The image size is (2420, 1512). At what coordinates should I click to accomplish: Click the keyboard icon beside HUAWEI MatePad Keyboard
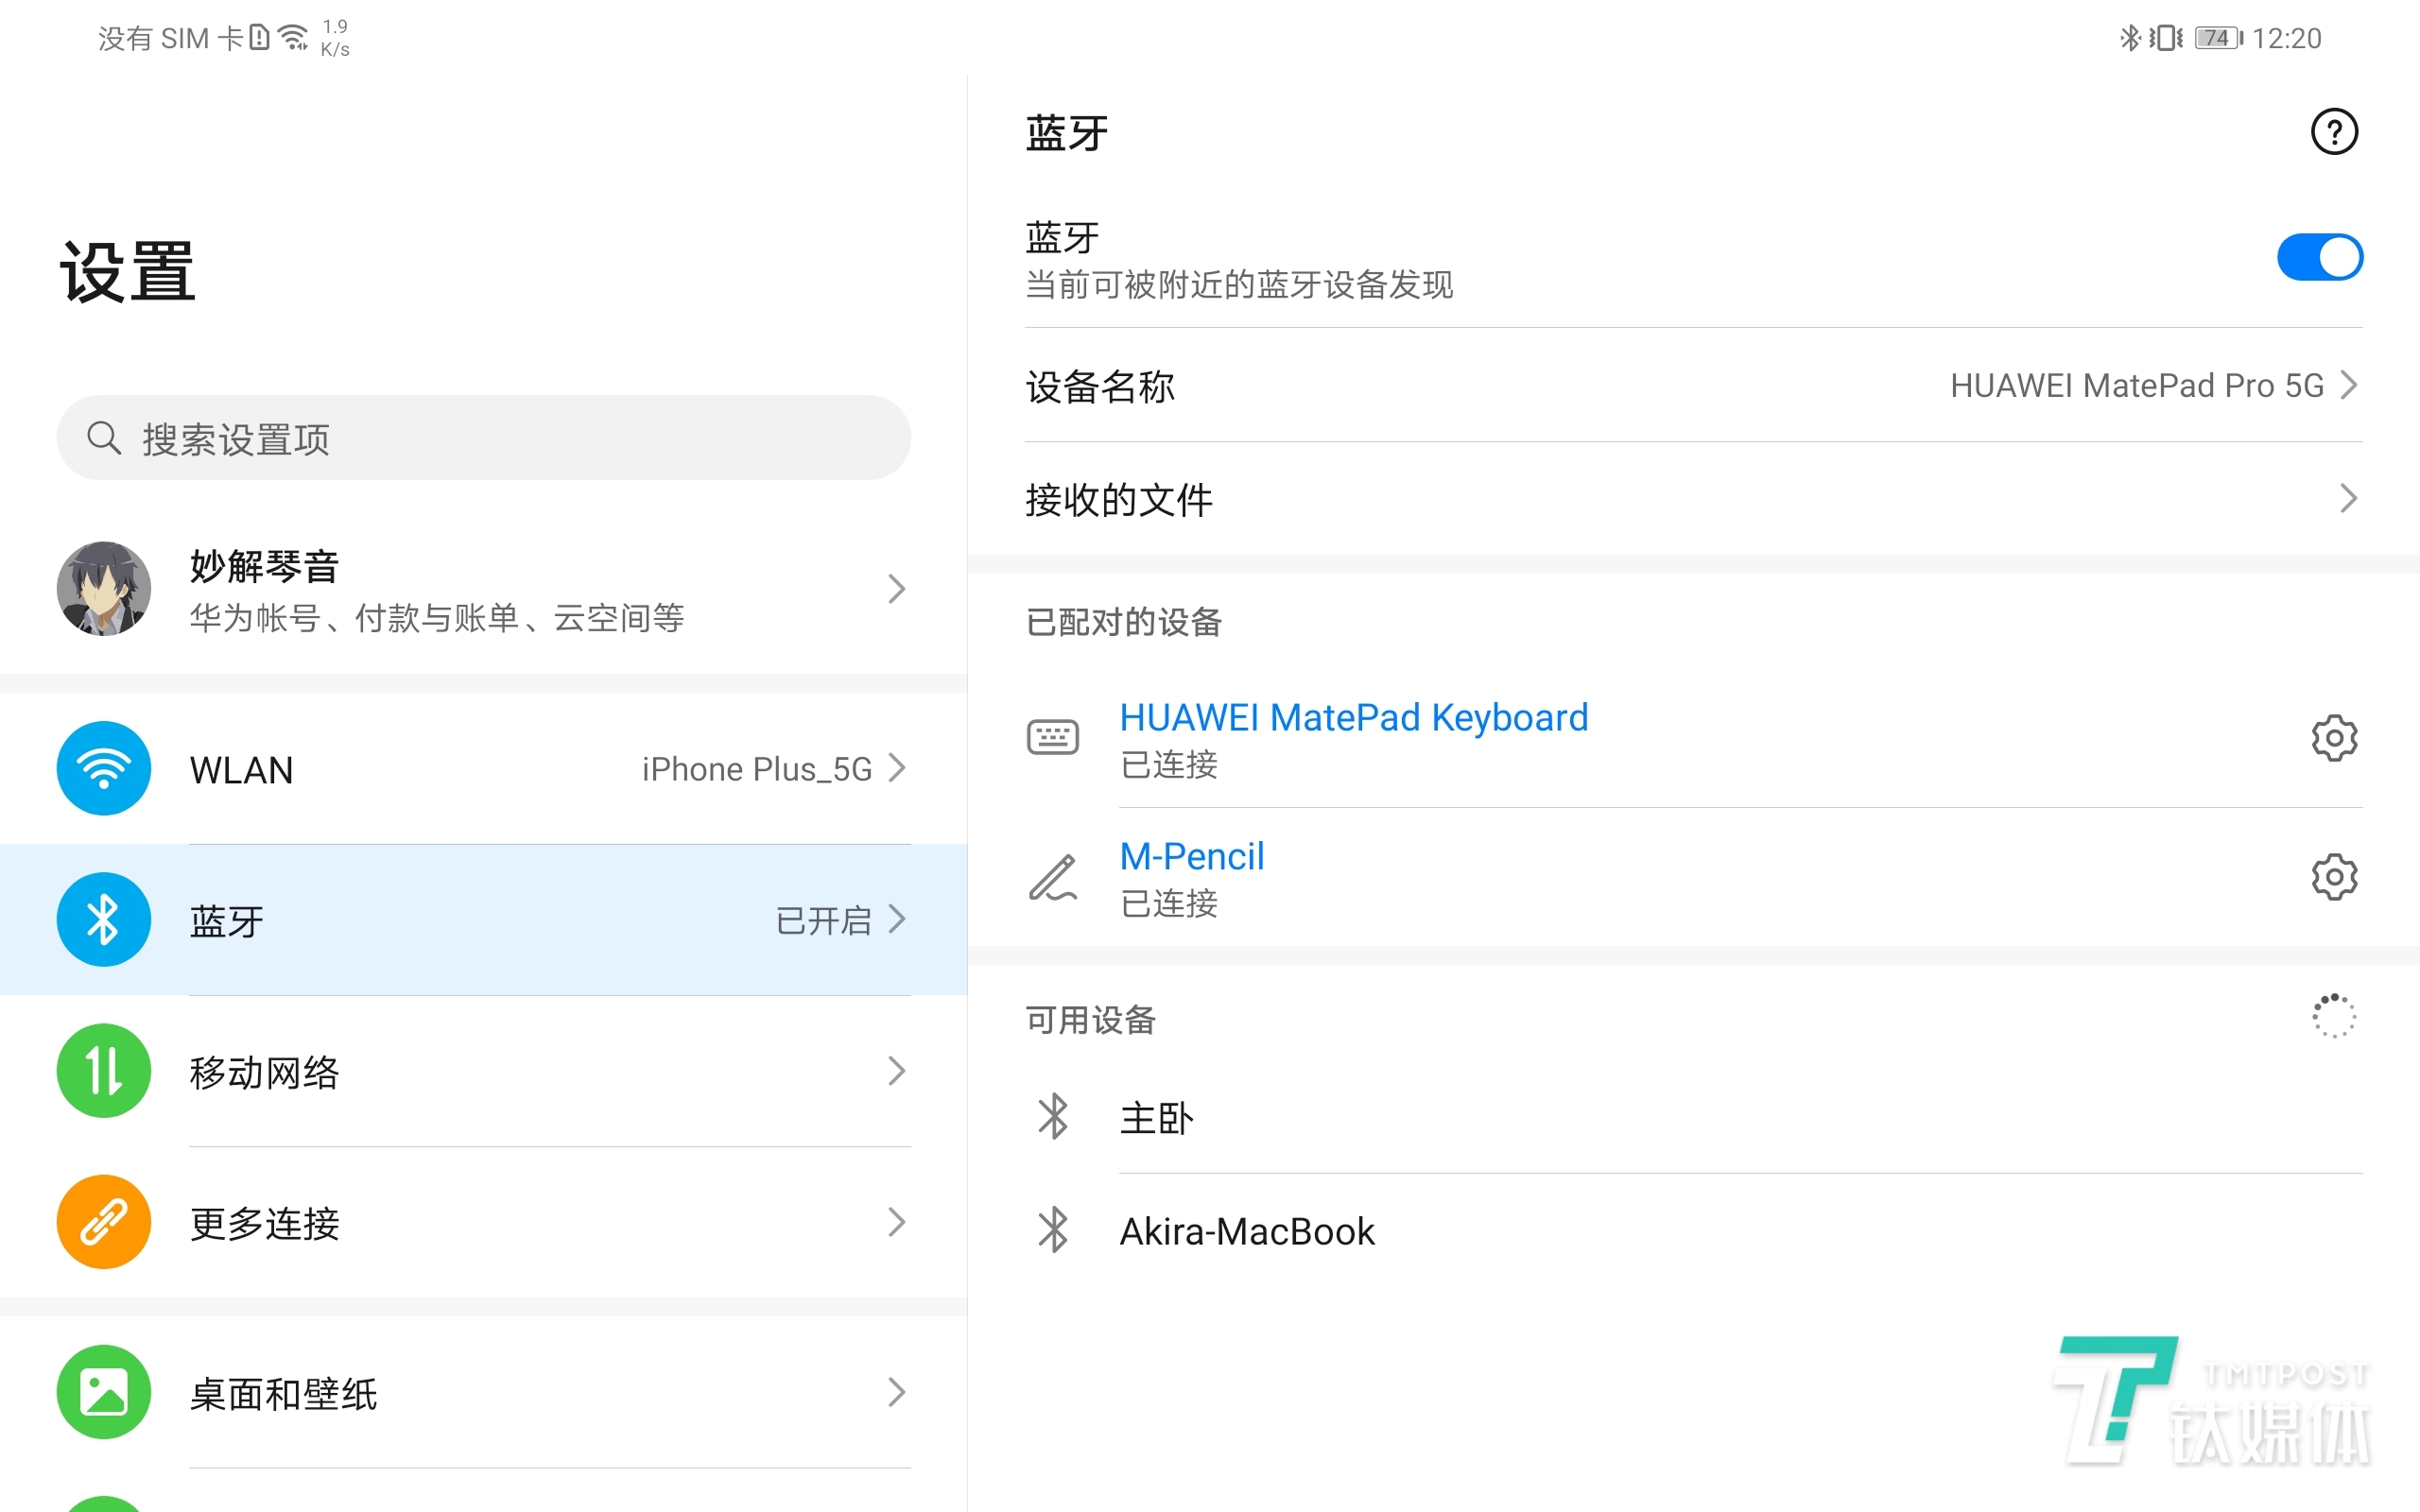click(1053, 737)
